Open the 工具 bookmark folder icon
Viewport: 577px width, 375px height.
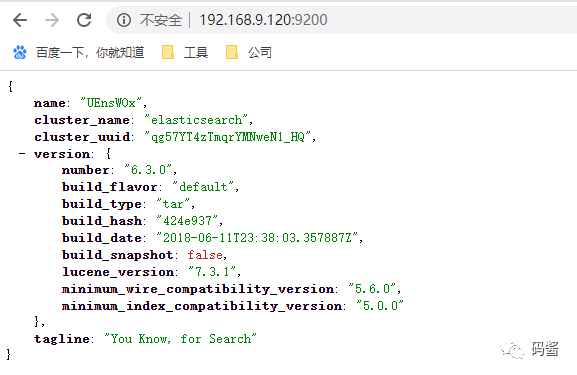168,52
